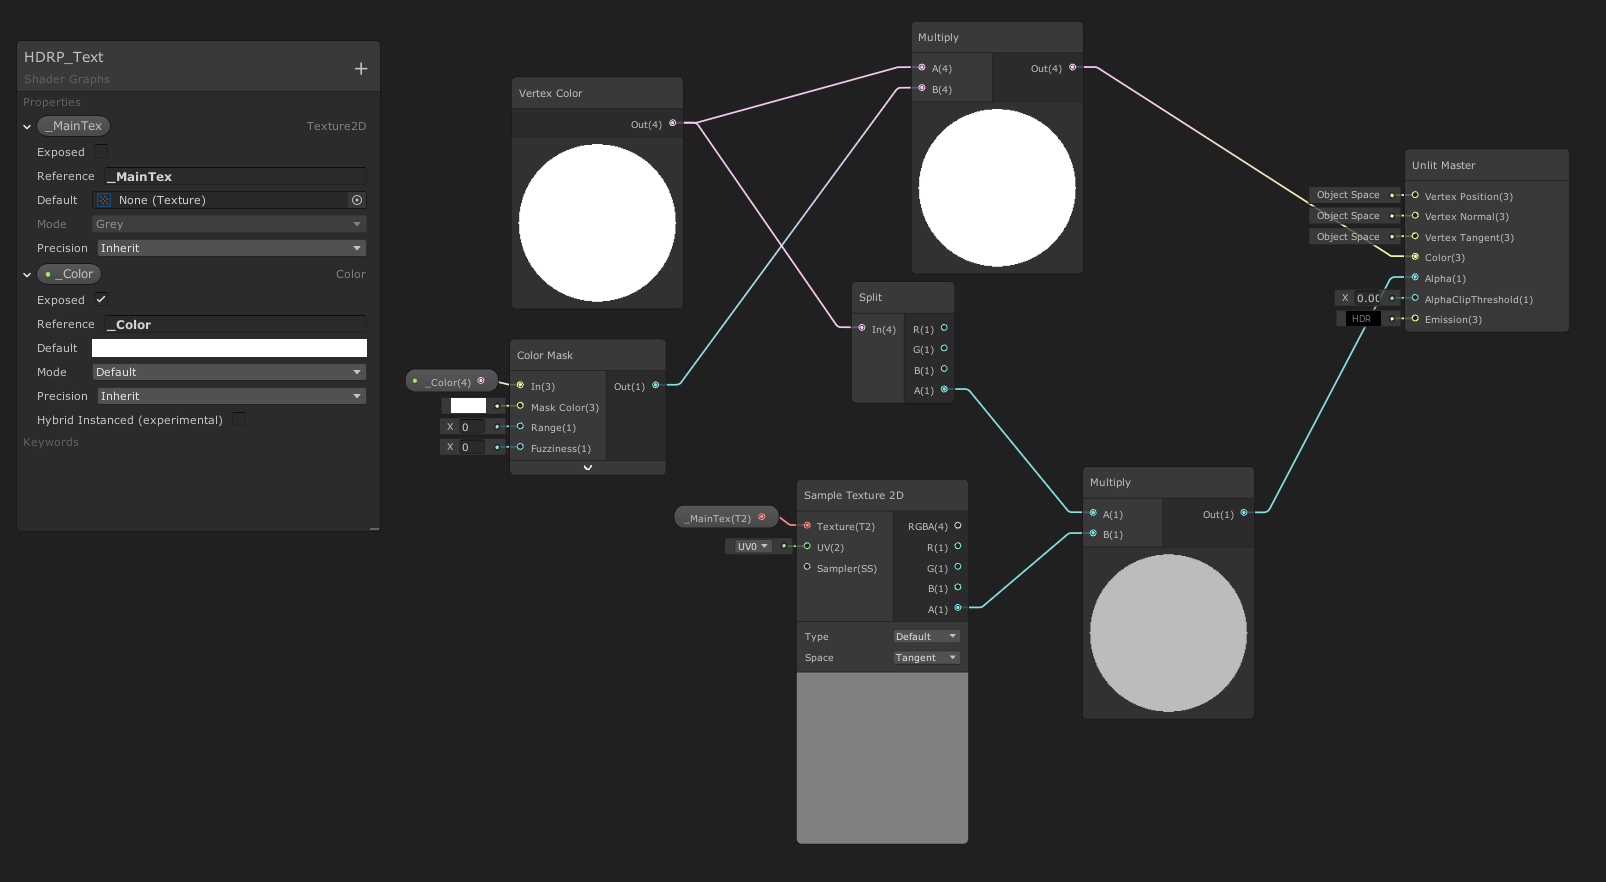Click Color Mask Range X value field
The width and height of the screenshot is (1606, 882).
tap(472, 427)
